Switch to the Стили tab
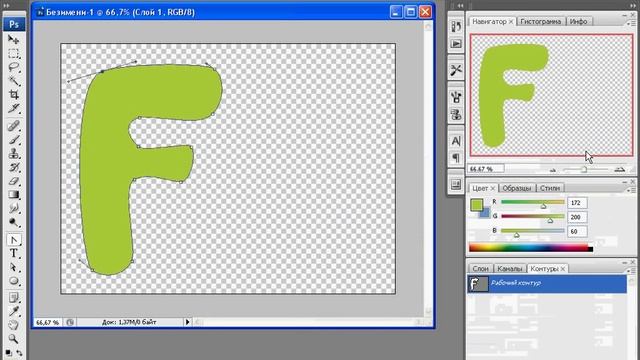Viewport: 640px width, 360px height. tap(550, 188)
